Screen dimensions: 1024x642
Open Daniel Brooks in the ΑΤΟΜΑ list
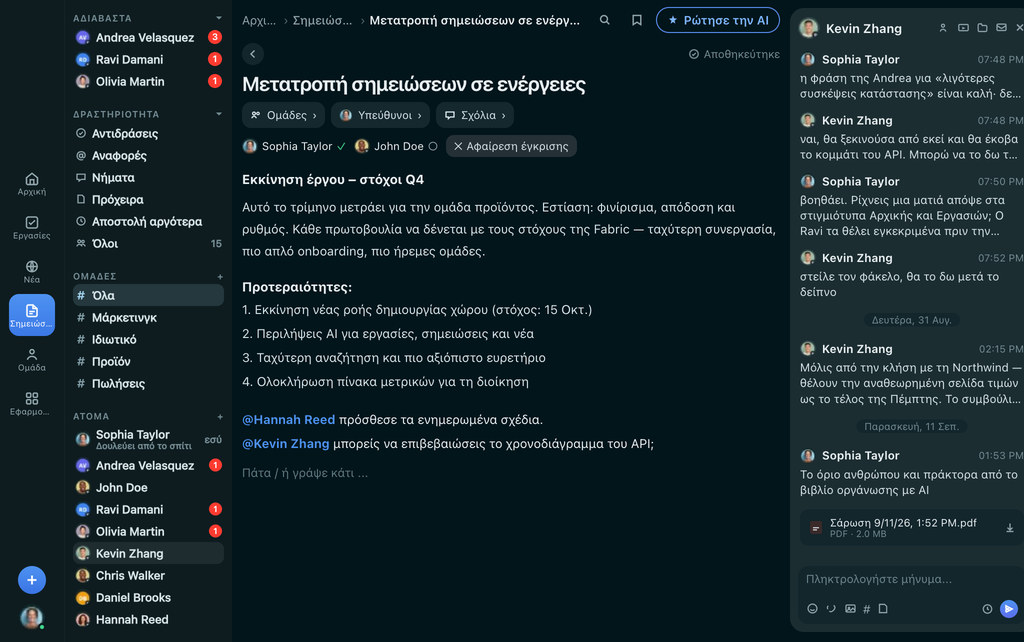click(x=148, y=598)
